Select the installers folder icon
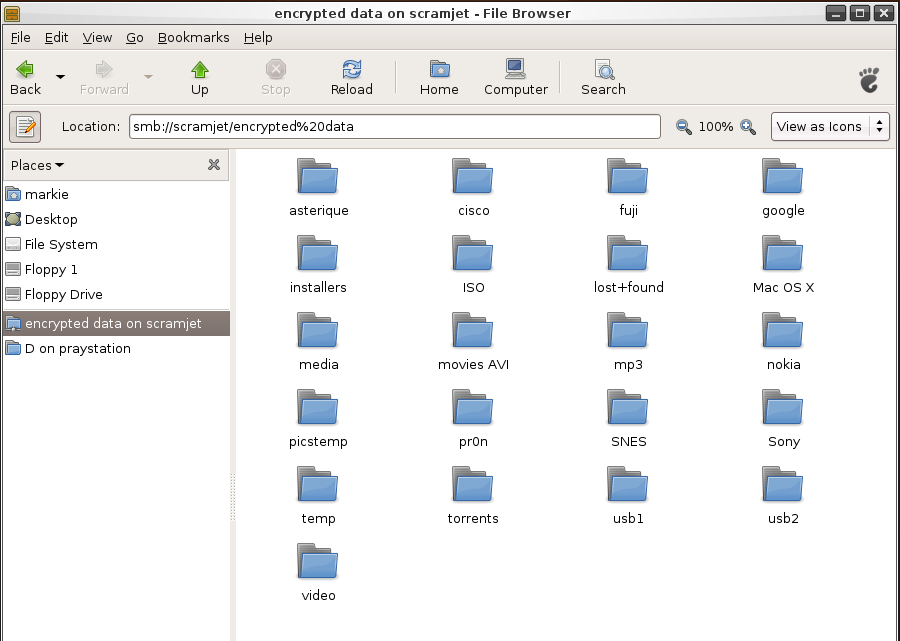Screen dimensions: 900x641 coord(318,253)
